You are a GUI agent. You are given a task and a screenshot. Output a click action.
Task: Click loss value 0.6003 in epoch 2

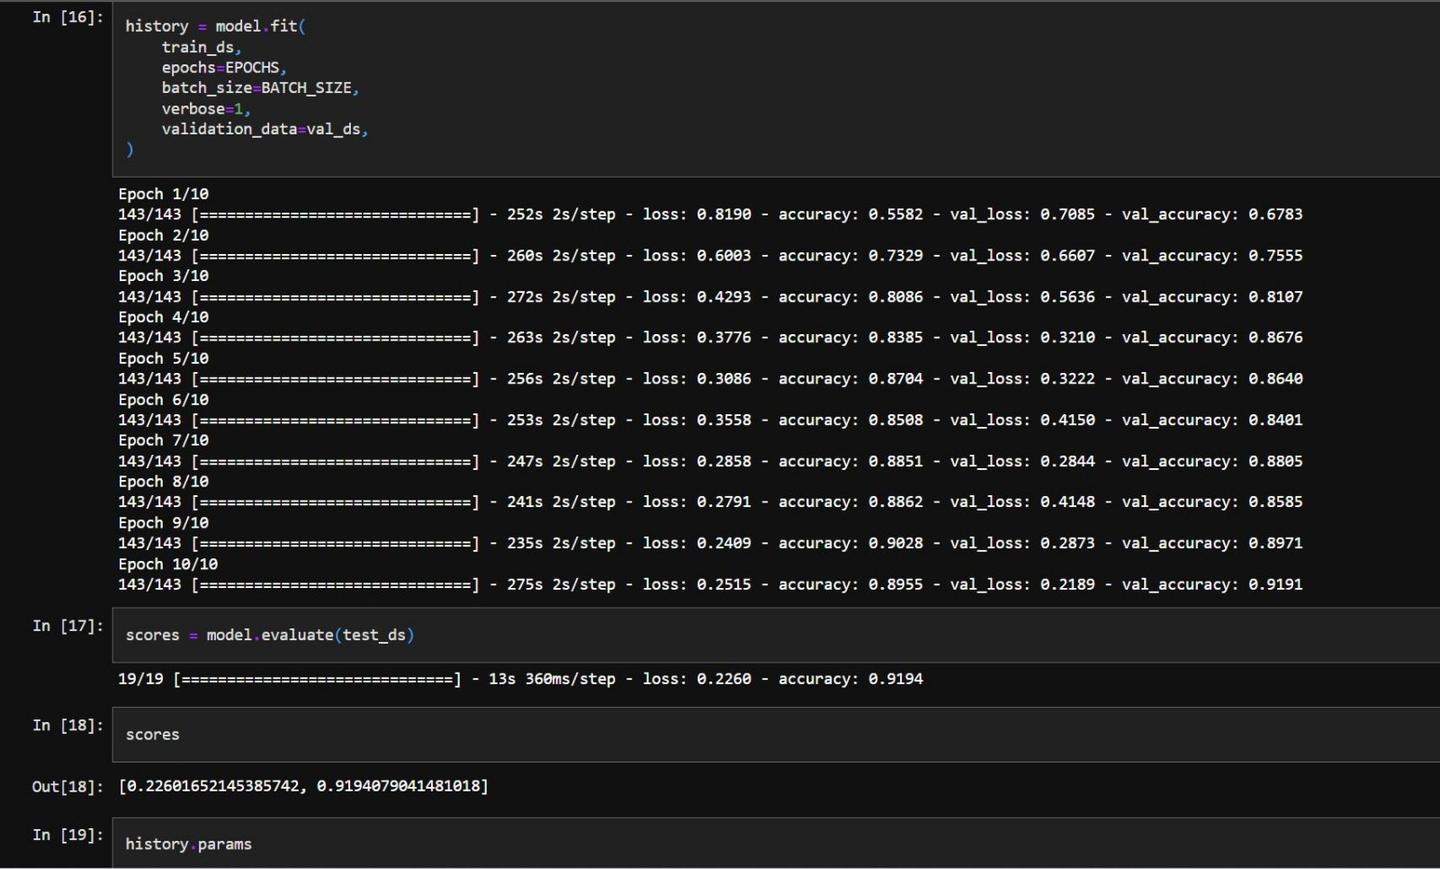pos(724,256)
